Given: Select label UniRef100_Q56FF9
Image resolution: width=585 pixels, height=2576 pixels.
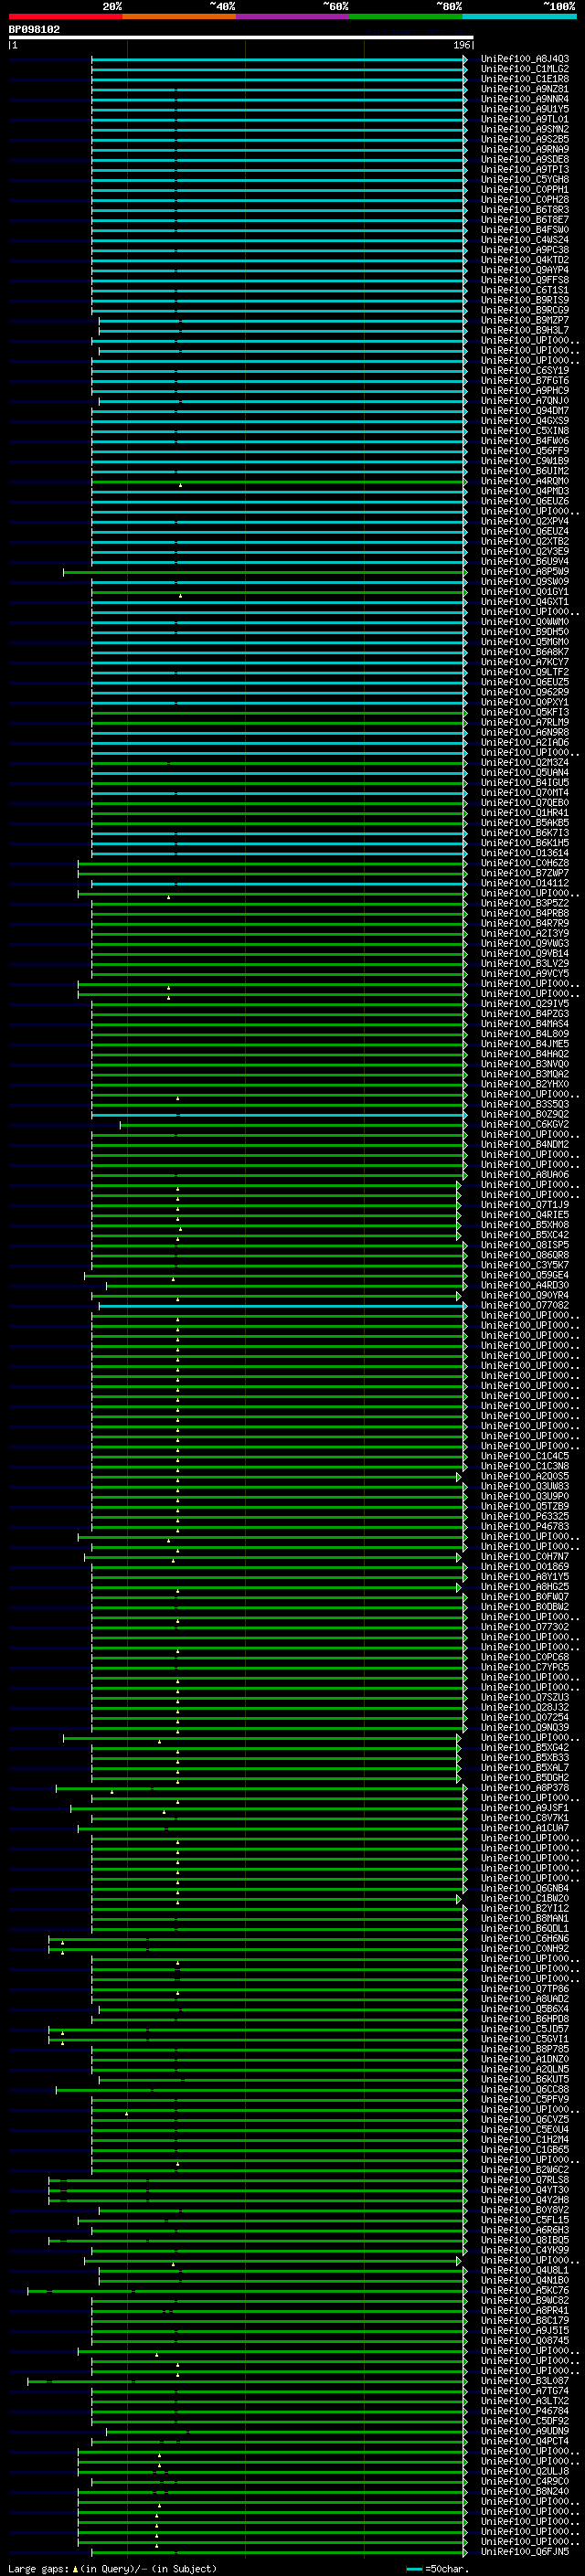Looking at the screenshot, I should click(524, 451).
